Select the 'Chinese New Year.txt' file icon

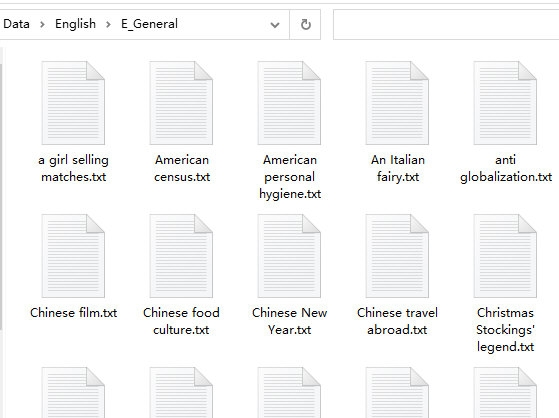click(x=289, y=256)
